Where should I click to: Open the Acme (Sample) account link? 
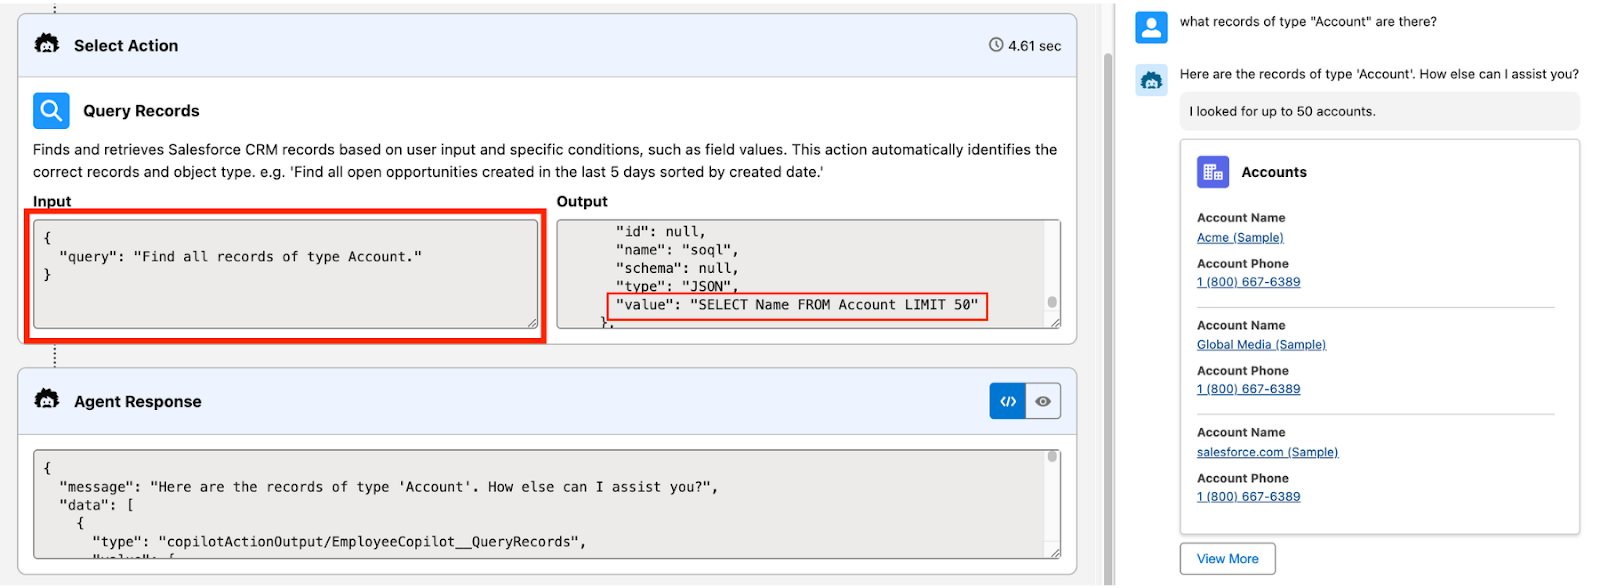(x=1240, y=238)
